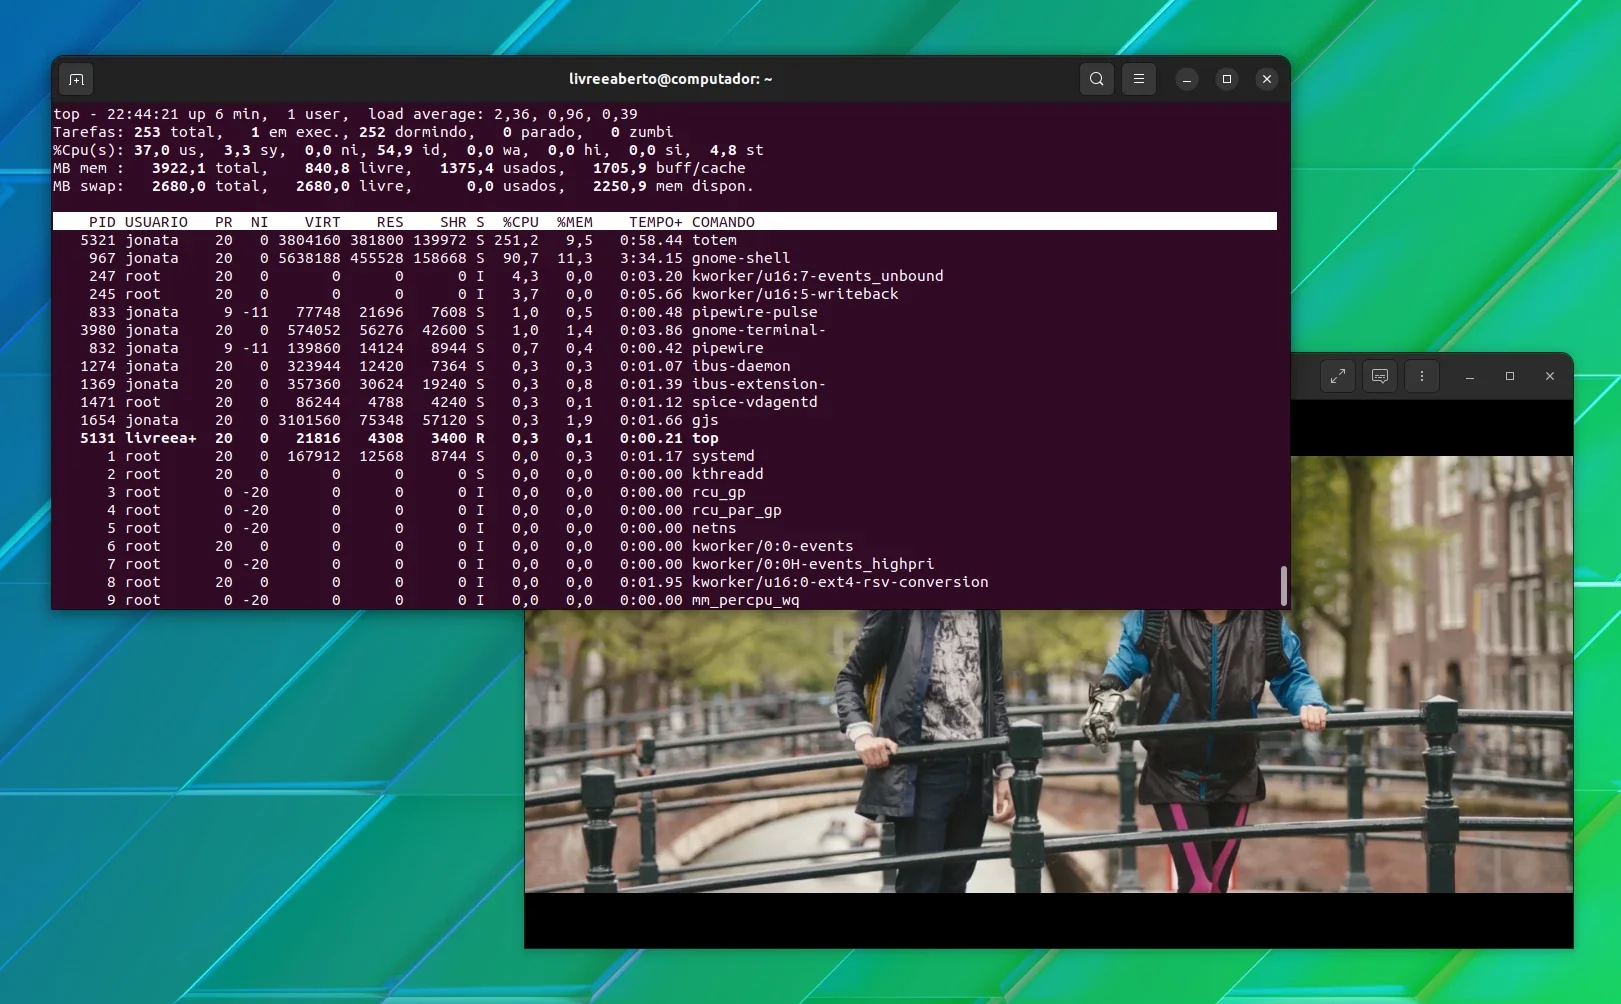Open the terminal hamburger menu
This screenshot has width=1621, height=1004.
(x=1139, y=79)
